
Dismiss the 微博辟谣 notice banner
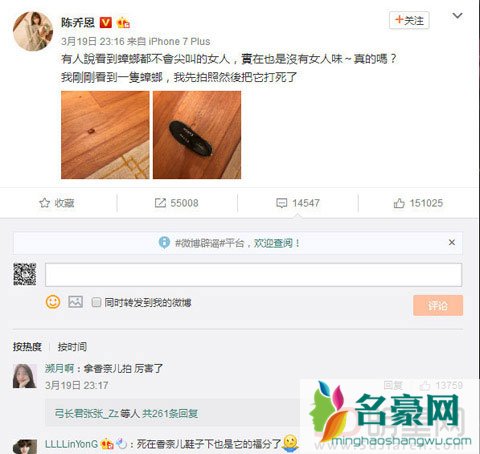(452, 242)
